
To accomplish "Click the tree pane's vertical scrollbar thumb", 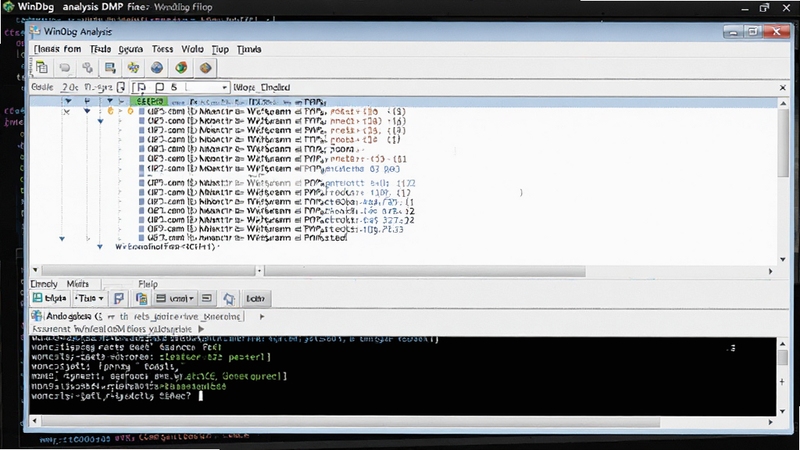I will 783,144.
